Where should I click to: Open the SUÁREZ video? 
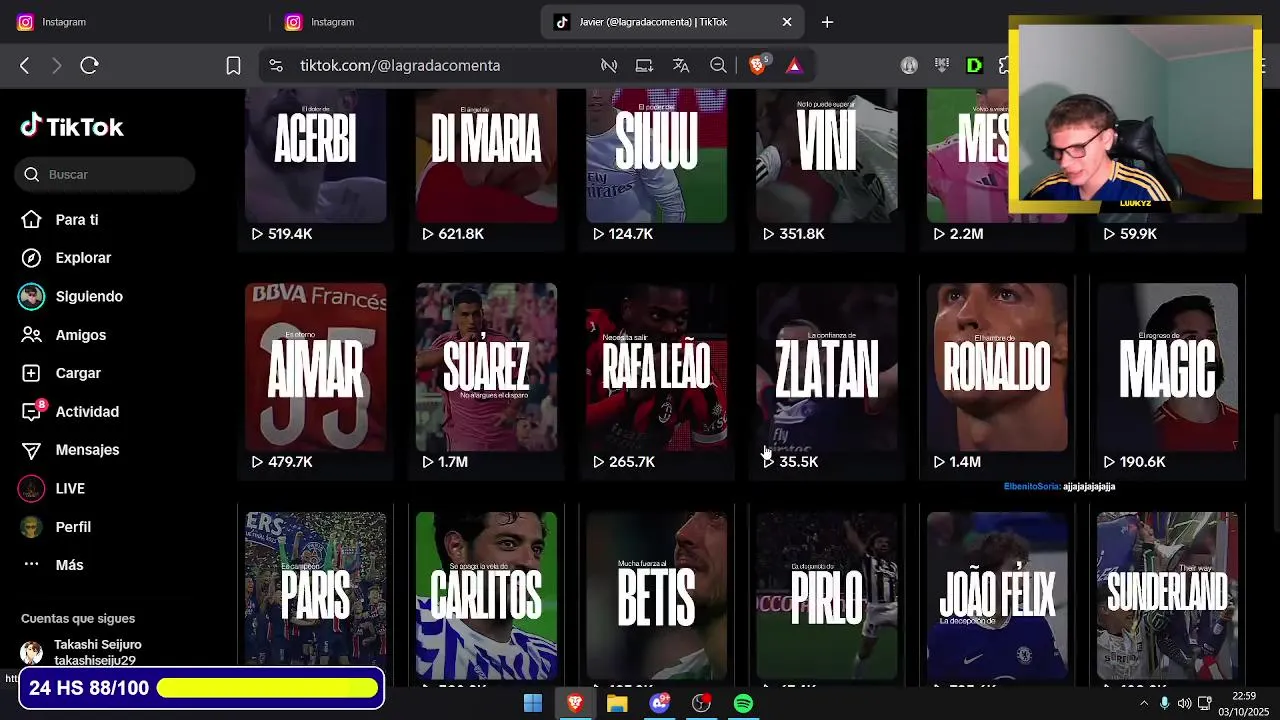pos(486,367)
